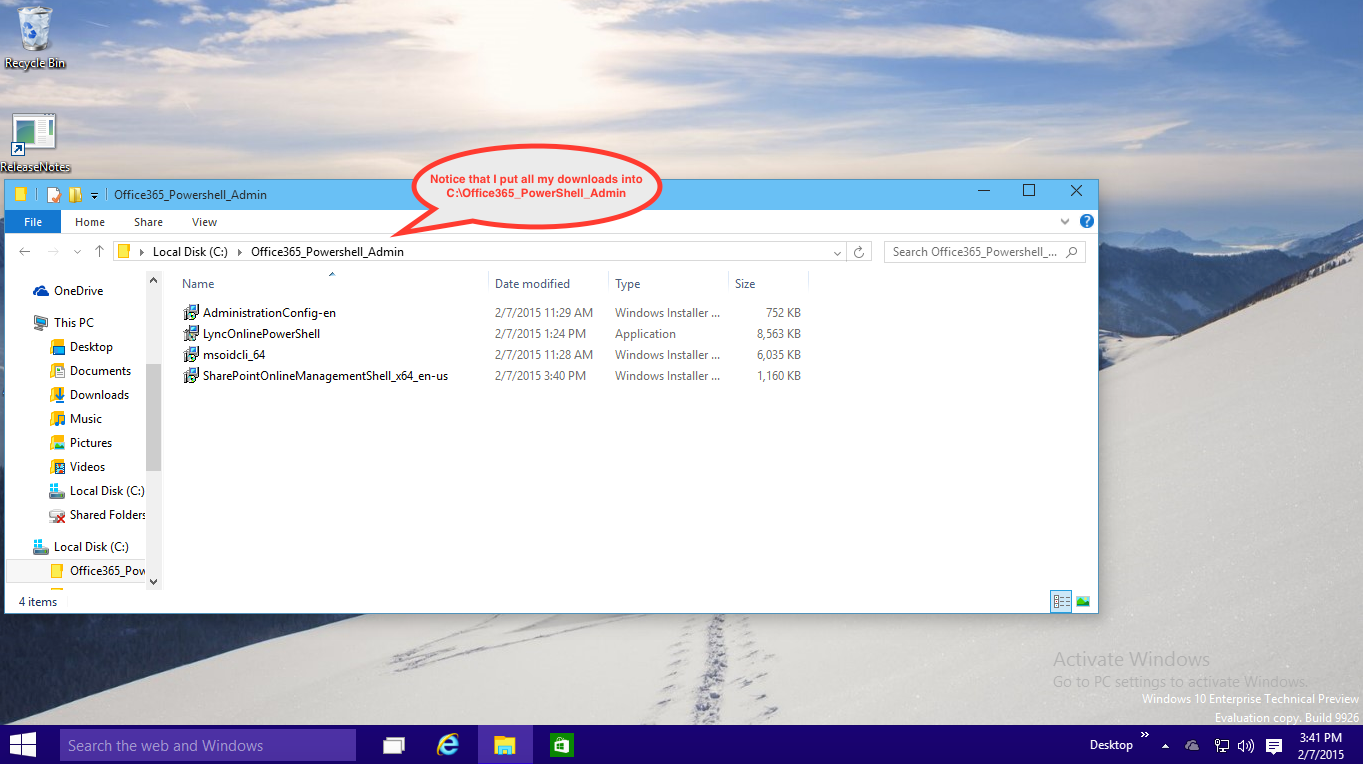This screenshot has height=764, width=1363.
Task: Open Pictures in the navigation pane
Action: pyautogui.click(x=91, y=443)
